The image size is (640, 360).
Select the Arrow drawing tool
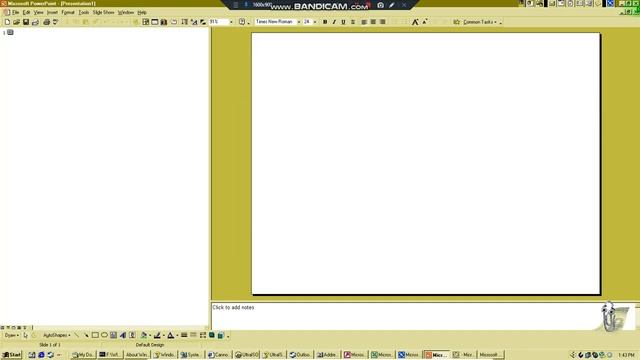tap(86, 336)
